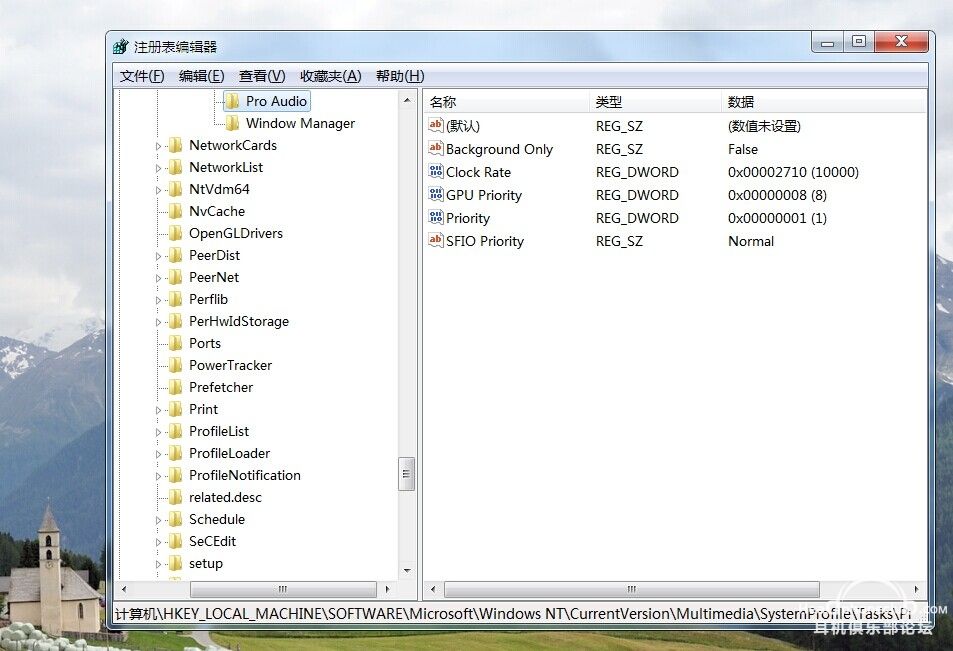This screenshot has width=953, height=651.
Task: Click the Window Manager folder icon
Action: click(x=232, y=123)
